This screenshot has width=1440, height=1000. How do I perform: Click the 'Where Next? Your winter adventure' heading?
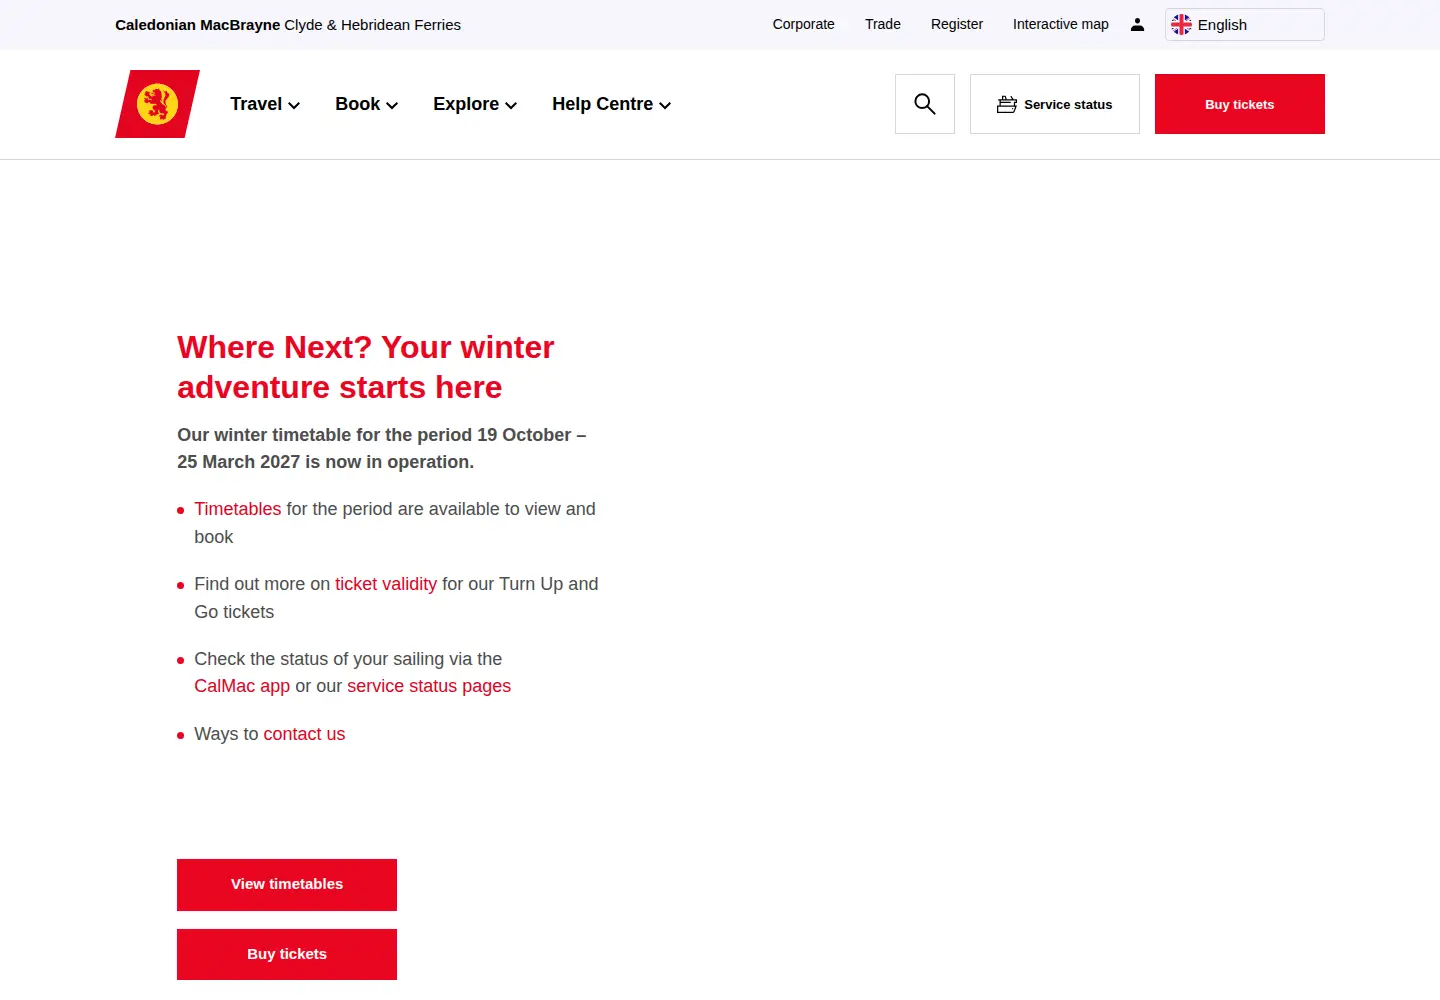point(366,367)
